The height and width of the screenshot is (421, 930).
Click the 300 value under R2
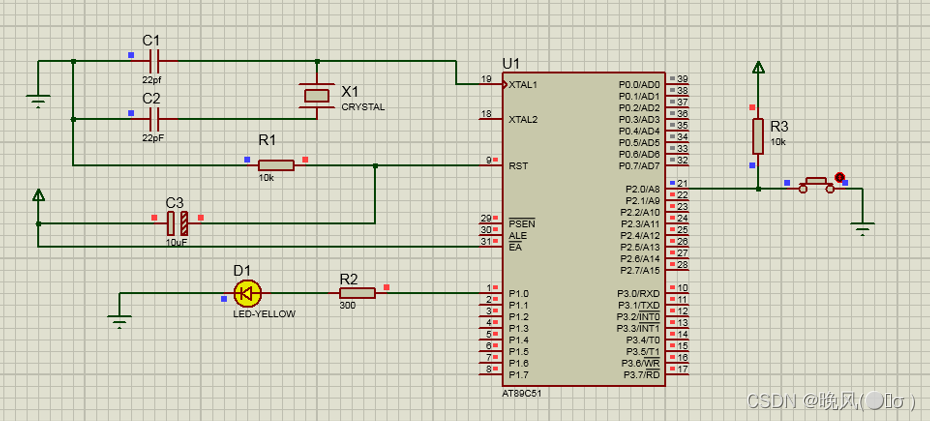click(348, 306)
